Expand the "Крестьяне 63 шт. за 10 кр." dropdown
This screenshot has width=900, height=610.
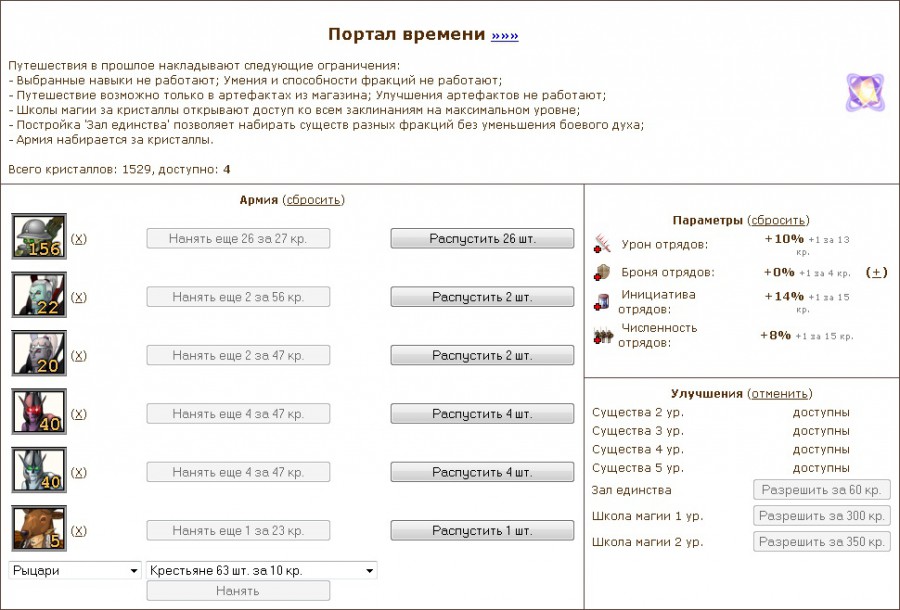pyautogui.click(x=262, y=570)
